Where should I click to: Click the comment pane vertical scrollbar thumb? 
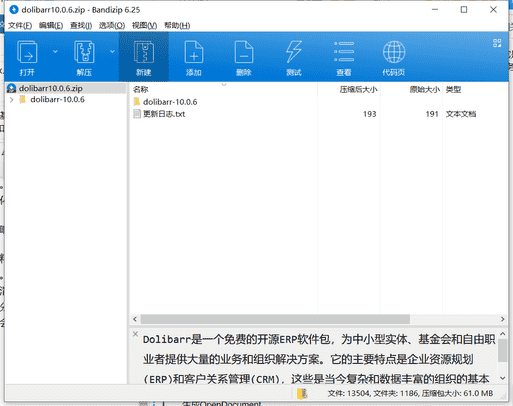point(503,350)
